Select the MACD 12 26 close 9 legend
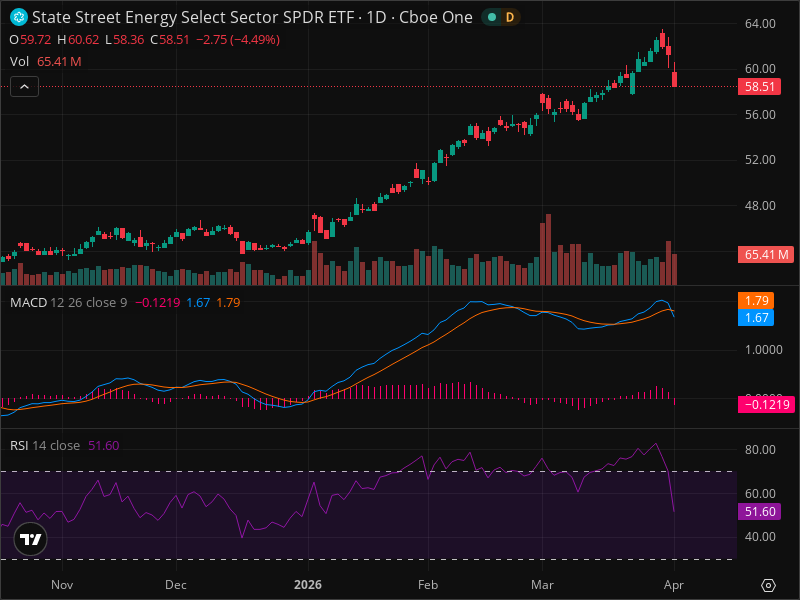This screenshot has height=600, width=800. (x=68, y=303)
